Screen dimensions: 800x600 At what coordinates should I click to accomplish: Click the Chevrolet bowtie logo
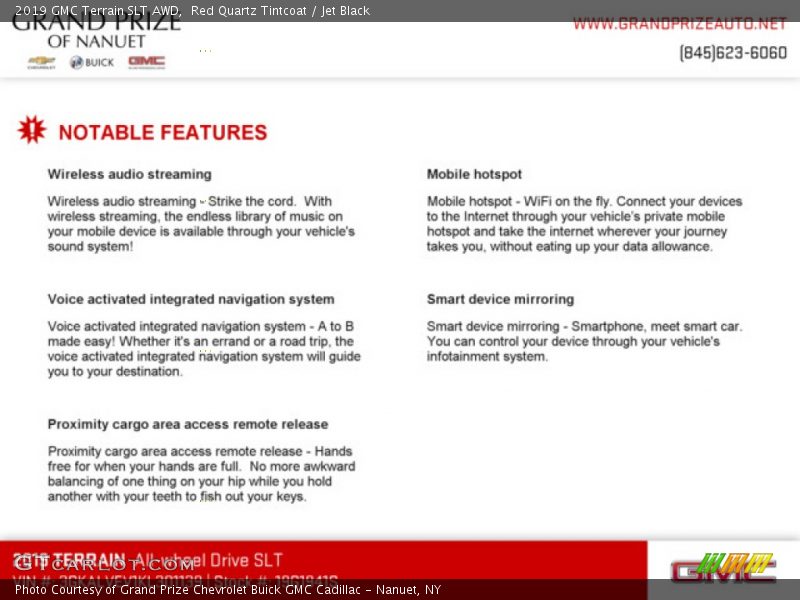41,62
